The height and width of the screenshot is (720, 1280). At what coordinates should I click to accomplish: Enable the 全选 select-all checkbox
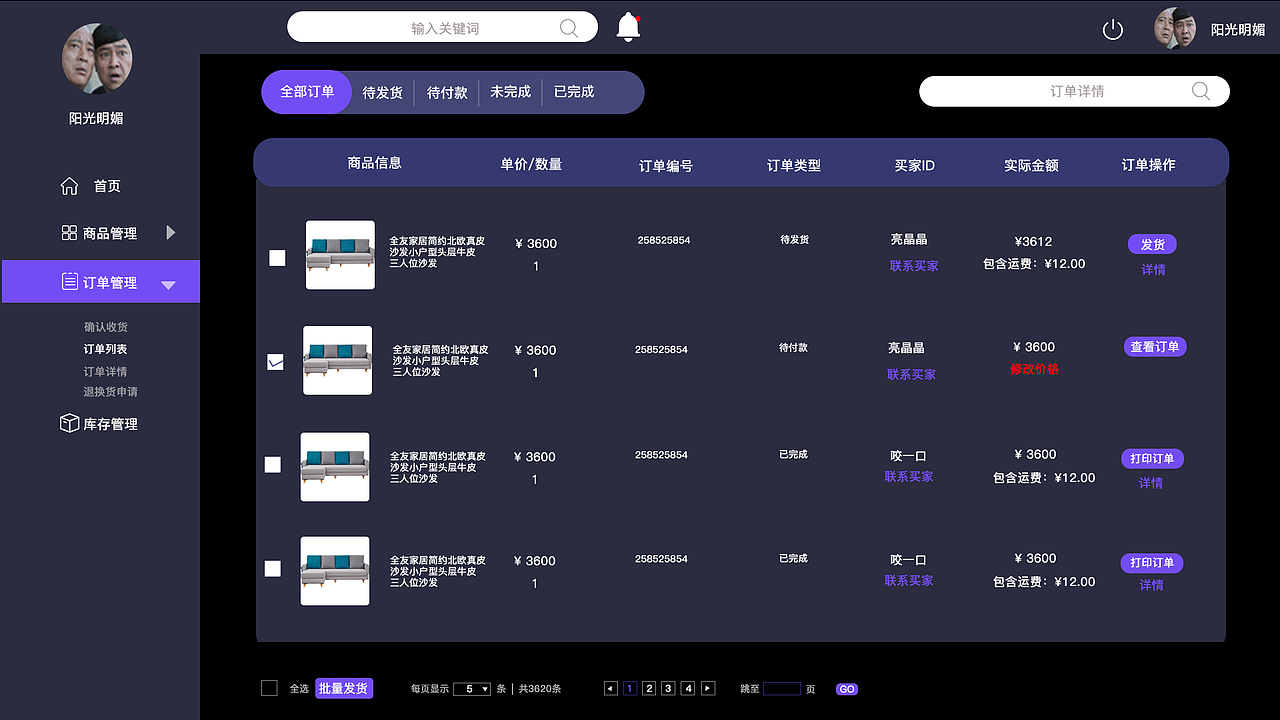click(x=269, y=688)
